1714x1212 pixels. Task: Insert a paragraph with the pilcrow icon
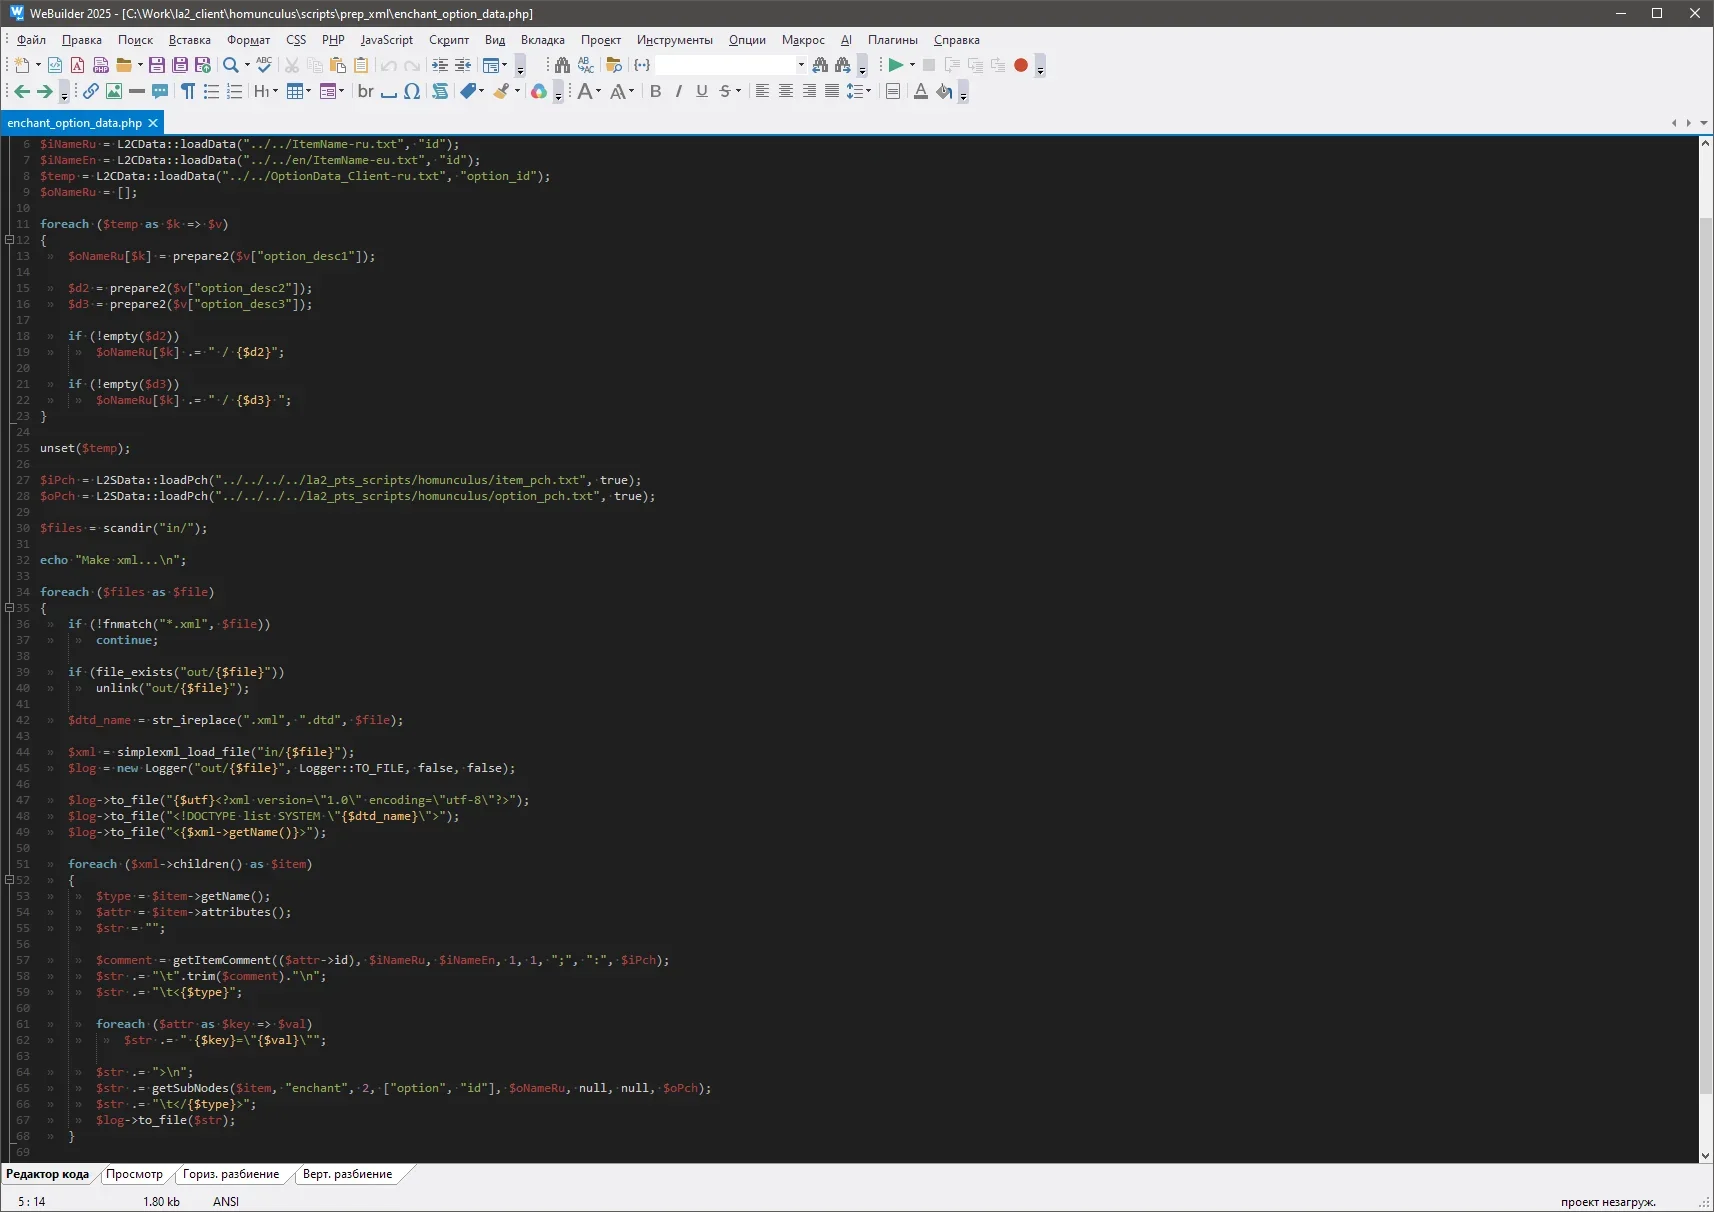188,92
